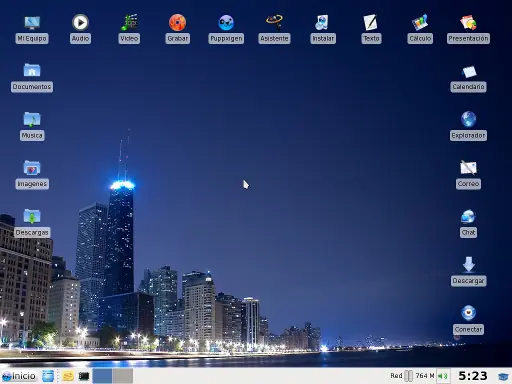Switch to the first blue workspace
This screenshot has width=512, height=384.
(x=102, y=376)
